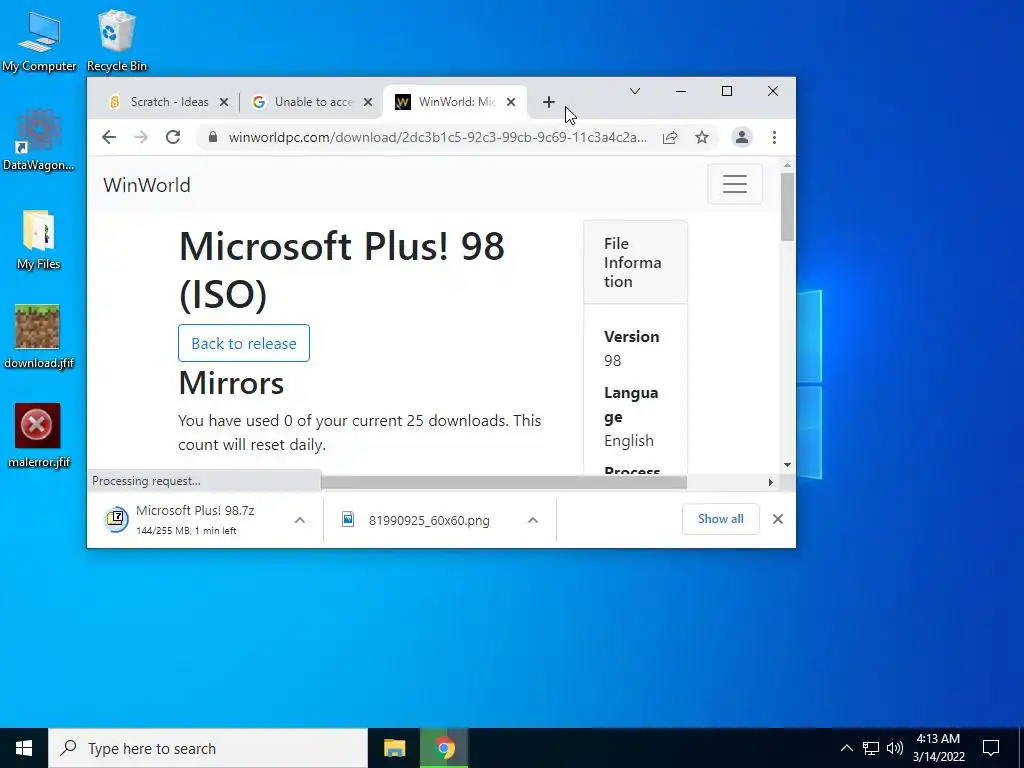
Task: Click the Back to release button
Action: point(244,343)
